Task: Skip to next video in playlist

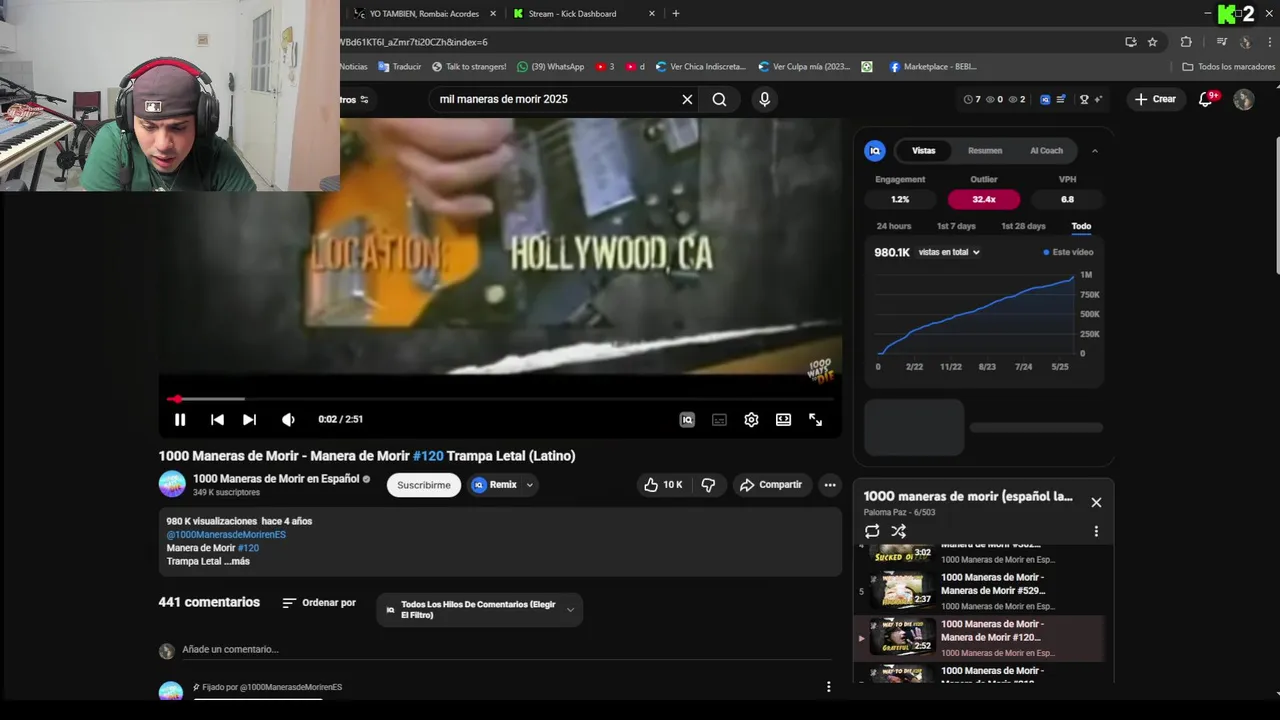Action: point(249,420)
